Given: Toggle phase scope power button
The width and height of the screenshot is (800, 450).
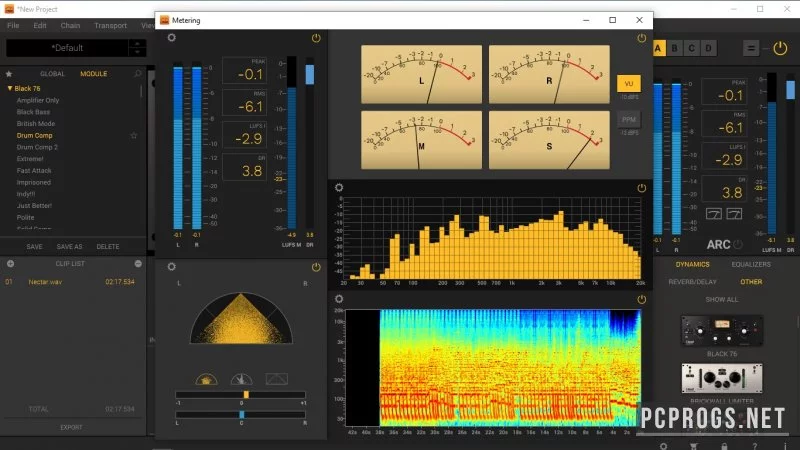Looking at the screenshot, I should click(x=316, y=267).
